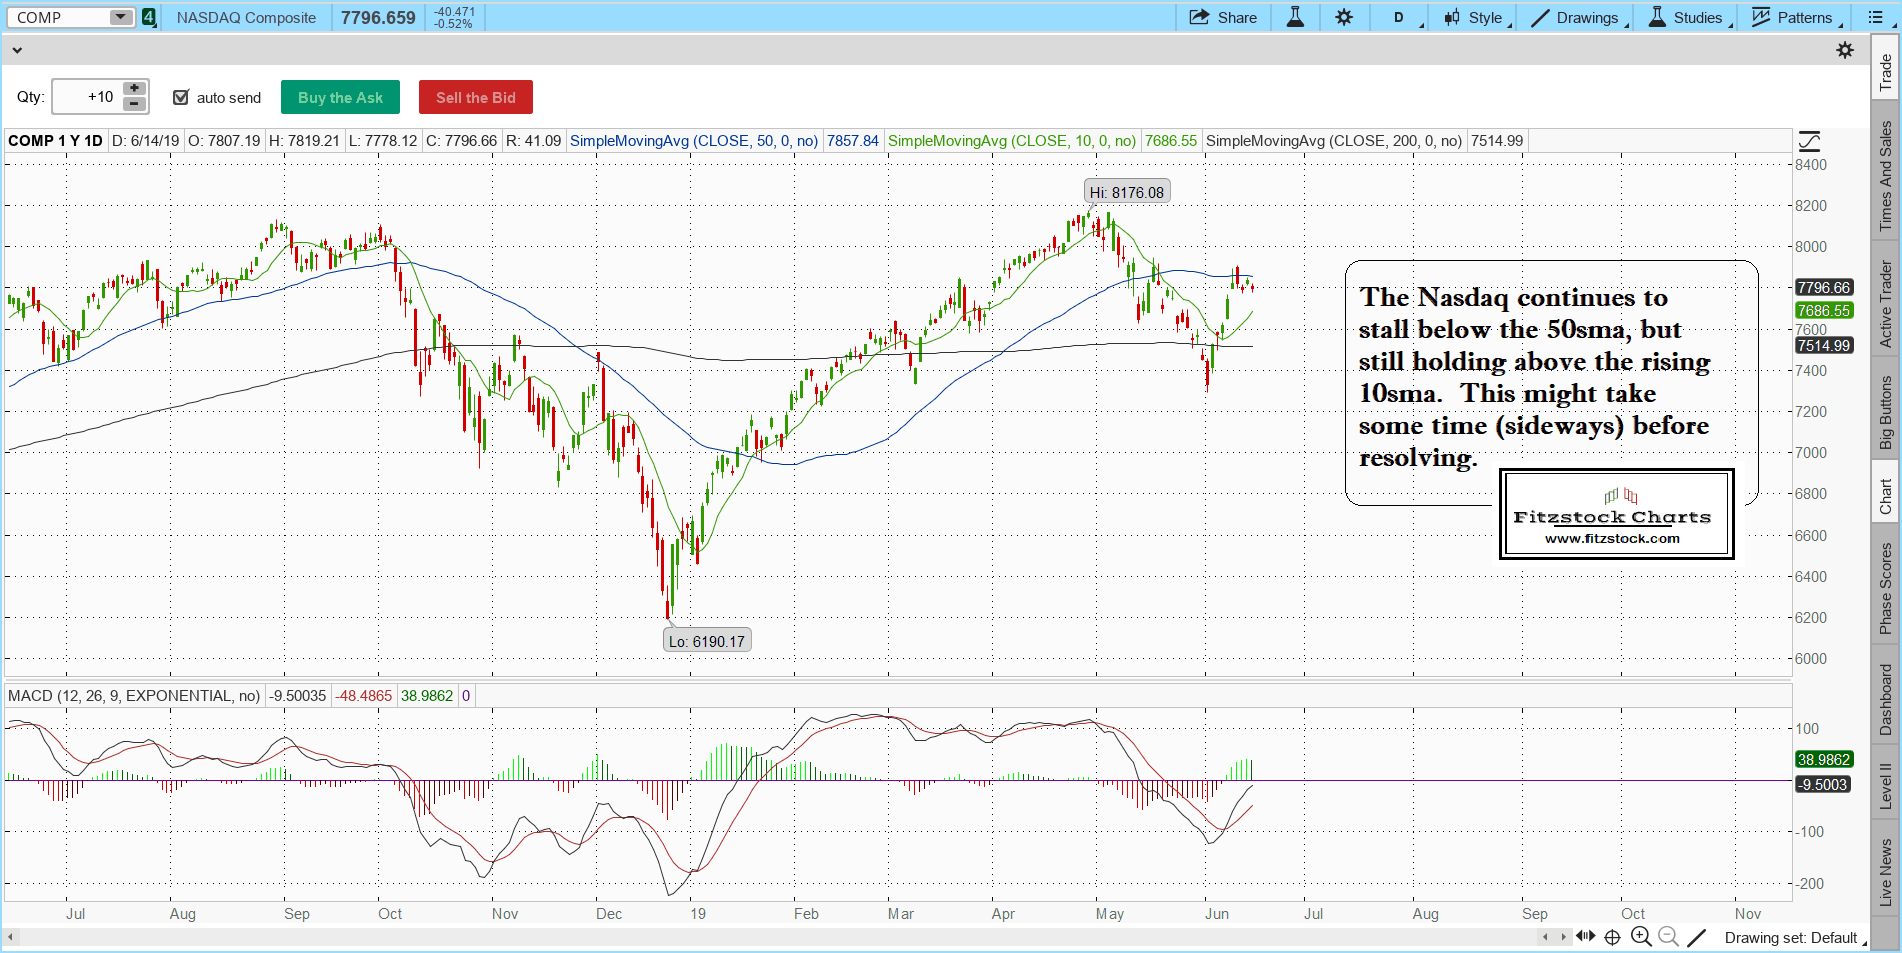This screenshot has width=1902, height=953.
Task: Click the zoom in magnifier icon
Action: point(1640,937)
